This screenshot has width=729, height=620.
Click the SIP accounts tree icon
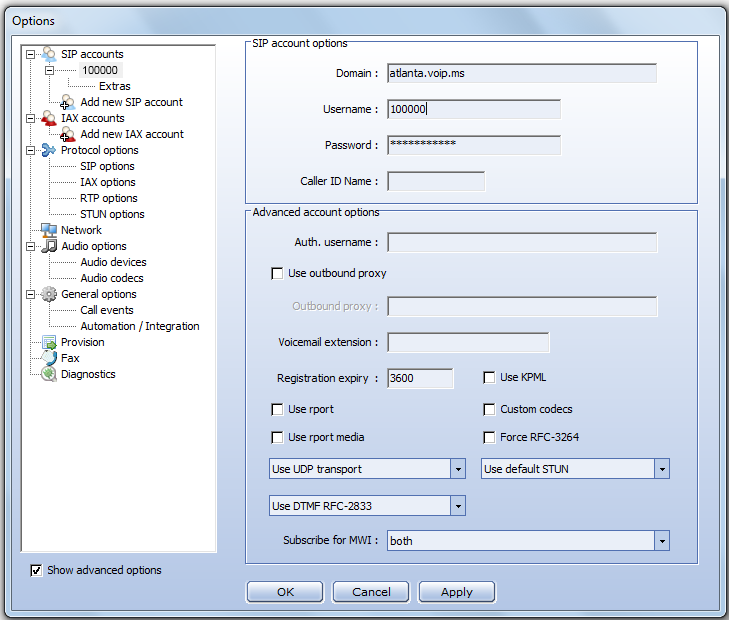point(49,54)
